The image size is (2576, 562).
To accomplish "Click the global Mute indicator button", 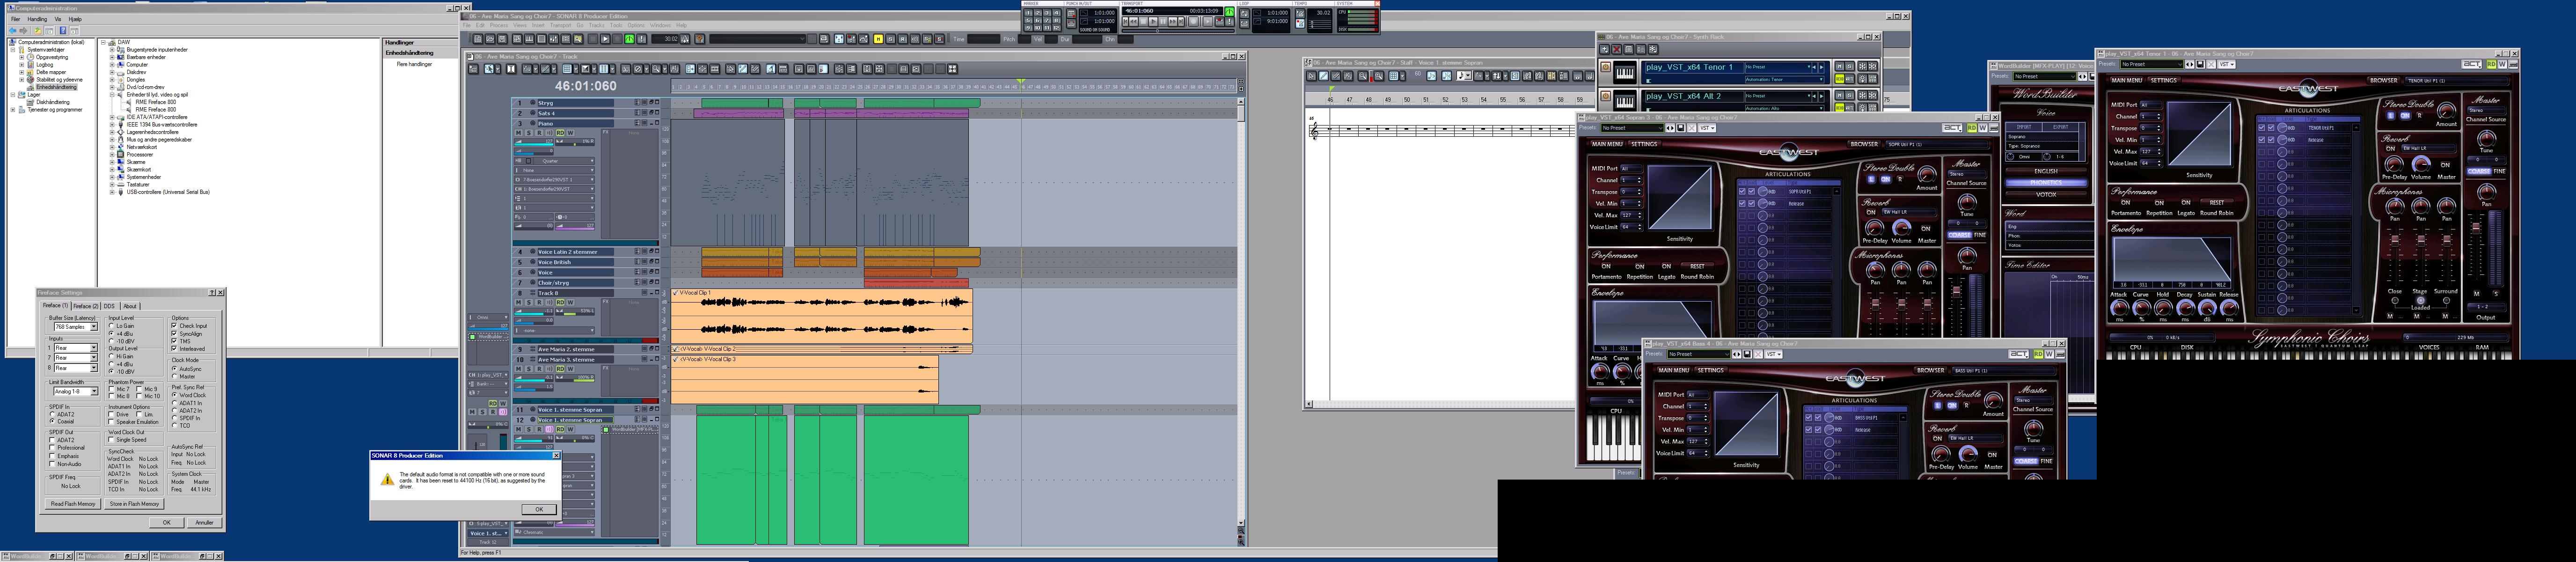I will coord(878,39).
